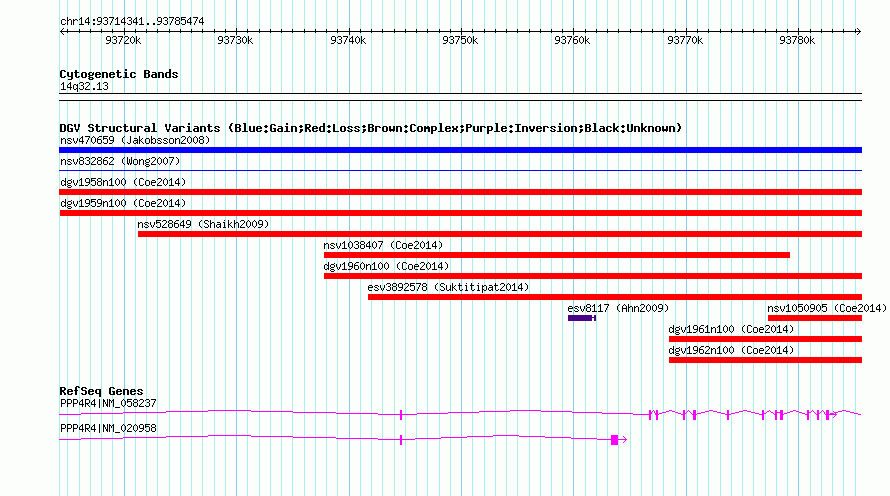Click the esv3892578 (Suktitipat2014) label

click(448, 287)
